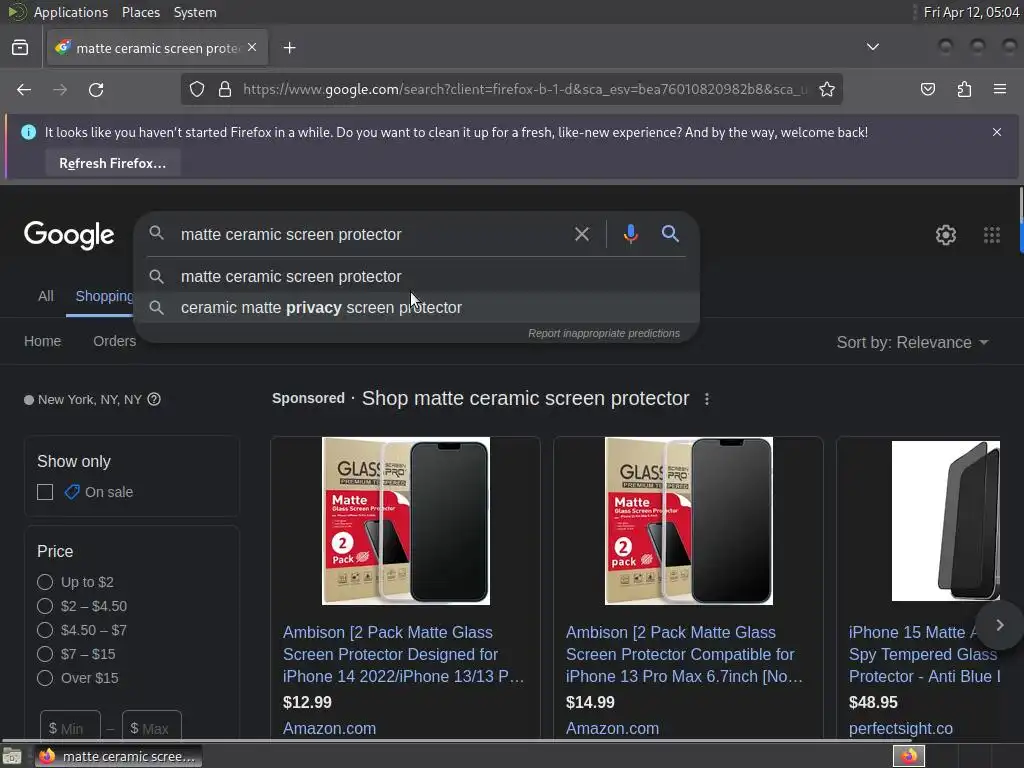Click the info icon in the notification bar
This screenshot has height=768, width=1024.
(28, 132)
